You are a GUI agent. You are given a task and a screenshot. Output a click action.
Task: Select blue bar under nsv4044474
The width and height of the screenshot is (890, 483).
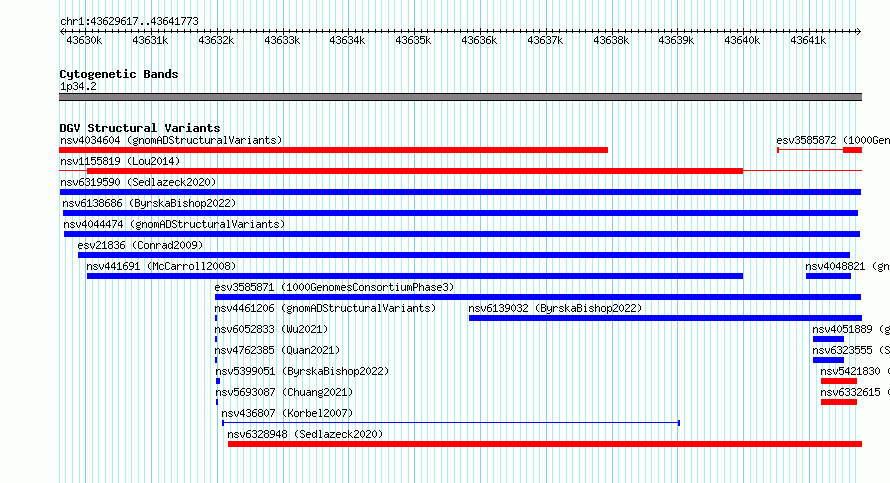coord(462,234)
